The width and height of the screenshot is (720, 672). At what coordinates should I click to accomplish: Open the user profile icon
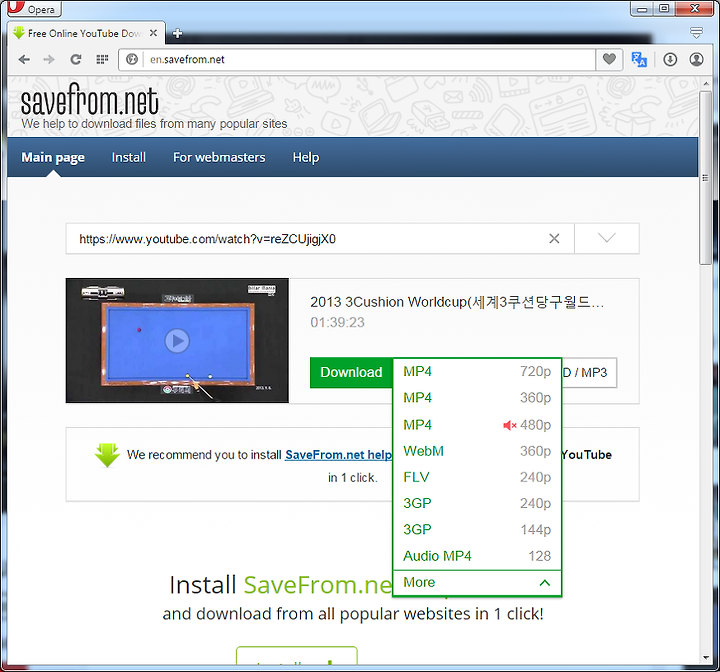pos(696,59)
